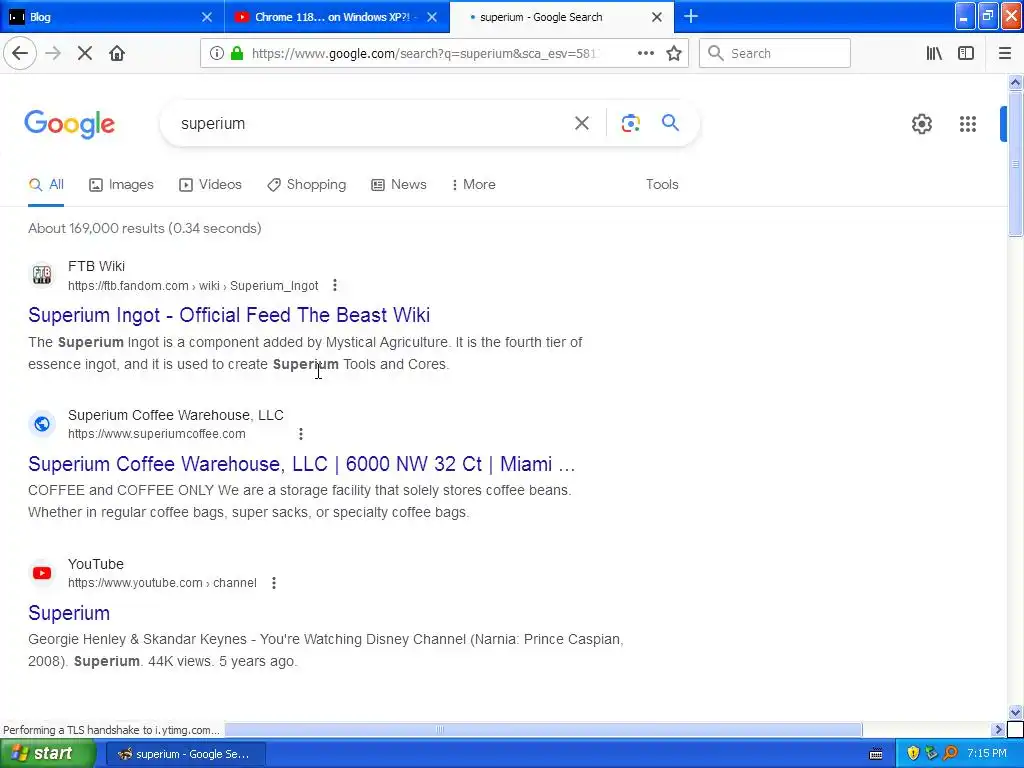Open the Library bookshelf icon

[934, 54]
